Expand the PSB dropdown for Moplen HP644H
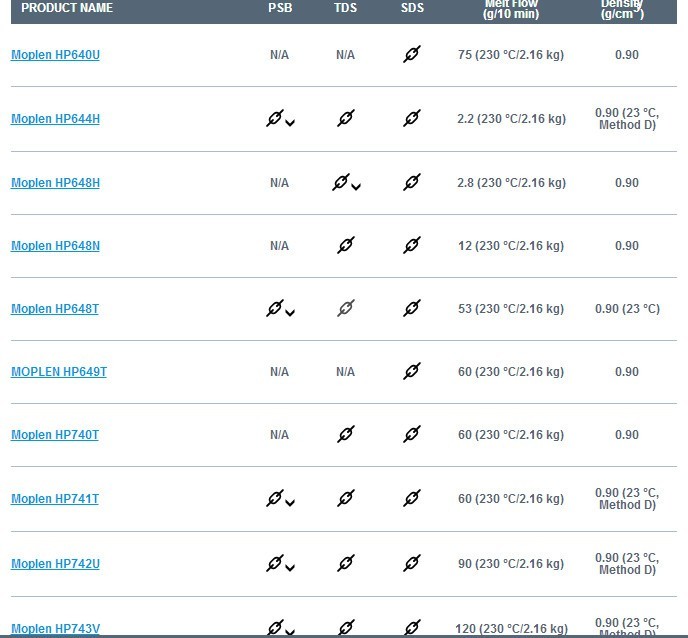Screen dimensions: 688x638 click(x=290, y=123)
